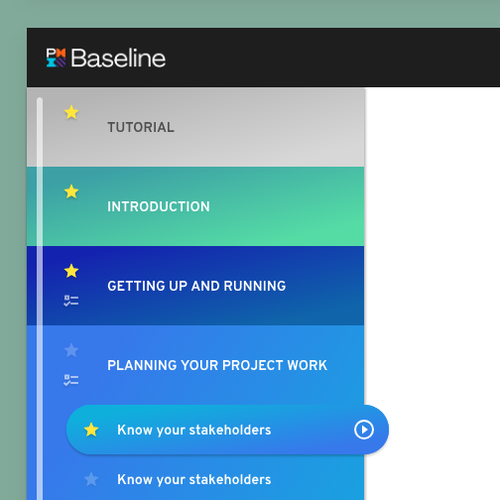Click the Baseline title text
This screenshot has width=500, height=500.
click(118, 58)
